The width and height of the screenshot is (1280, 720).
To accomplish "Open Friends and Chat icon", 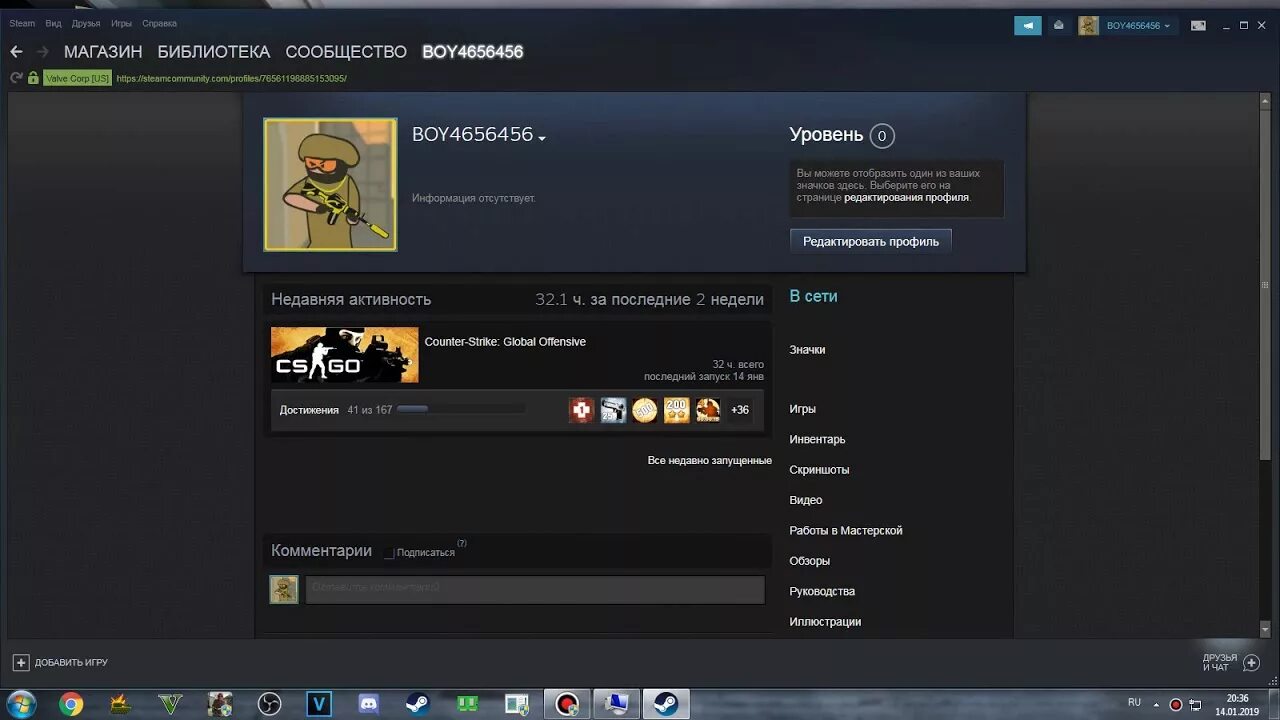I will [x=1251, y=662].
